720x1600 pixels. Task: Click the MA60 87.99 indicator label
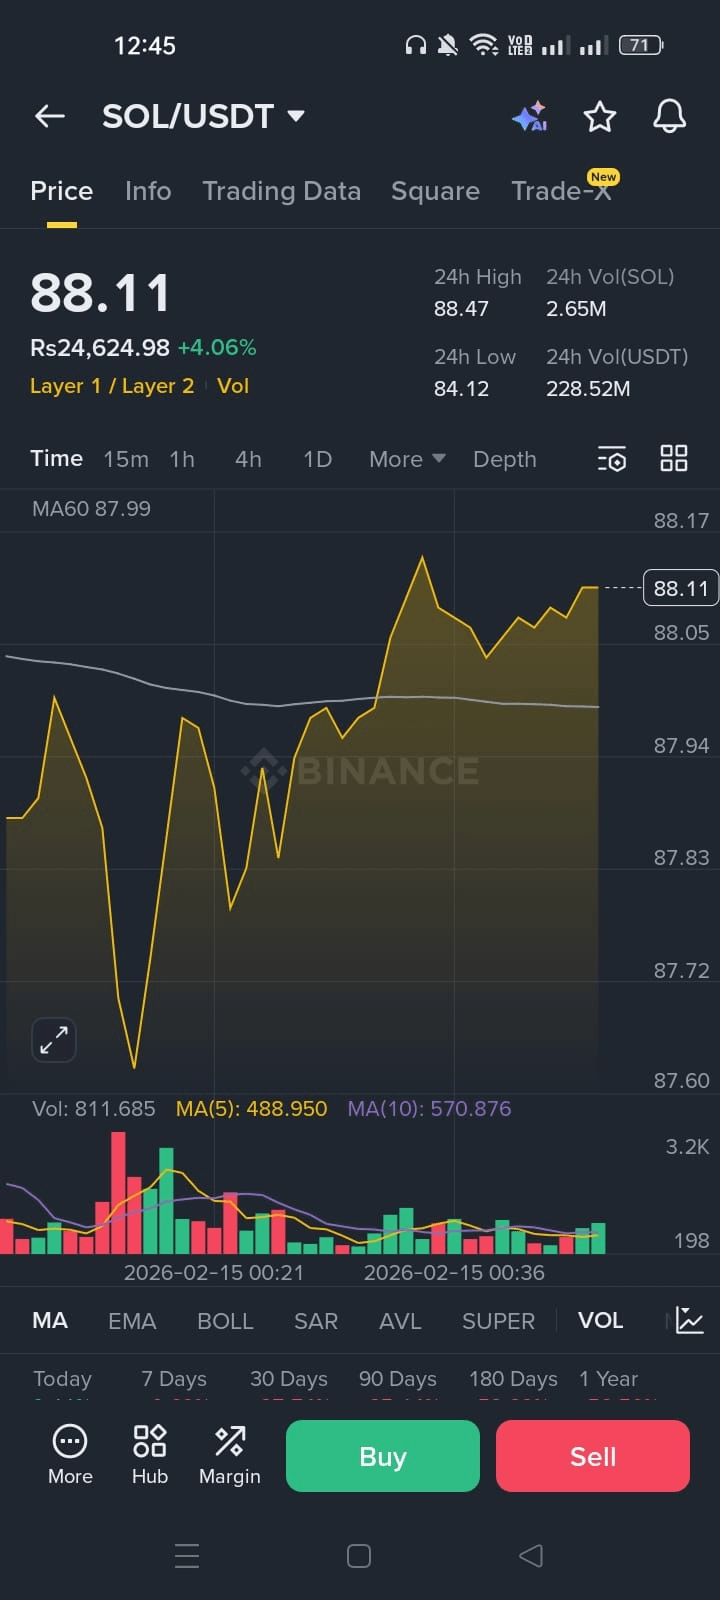pos(91,509)
